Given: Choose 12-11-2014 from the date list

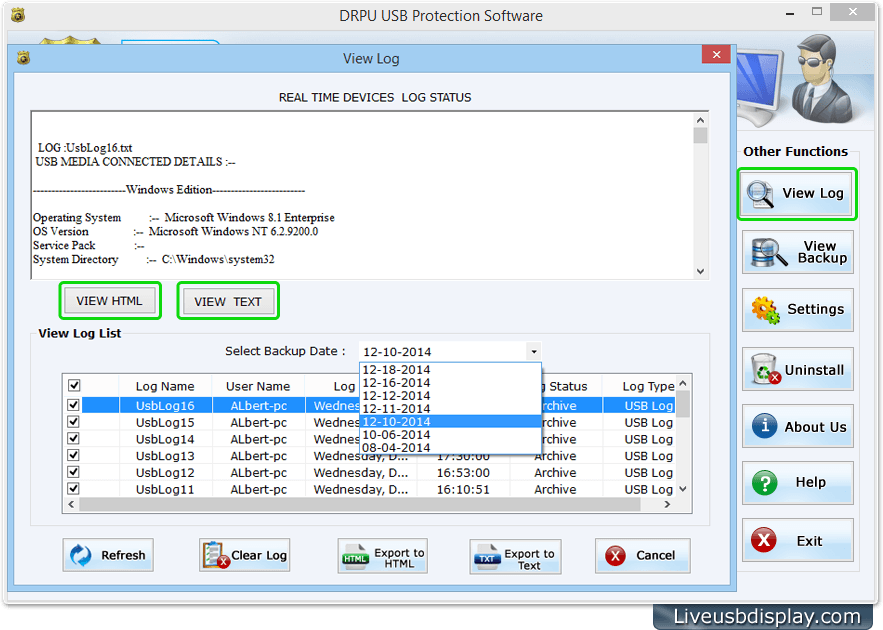Looking at the screenshot, I should point(450,409).
